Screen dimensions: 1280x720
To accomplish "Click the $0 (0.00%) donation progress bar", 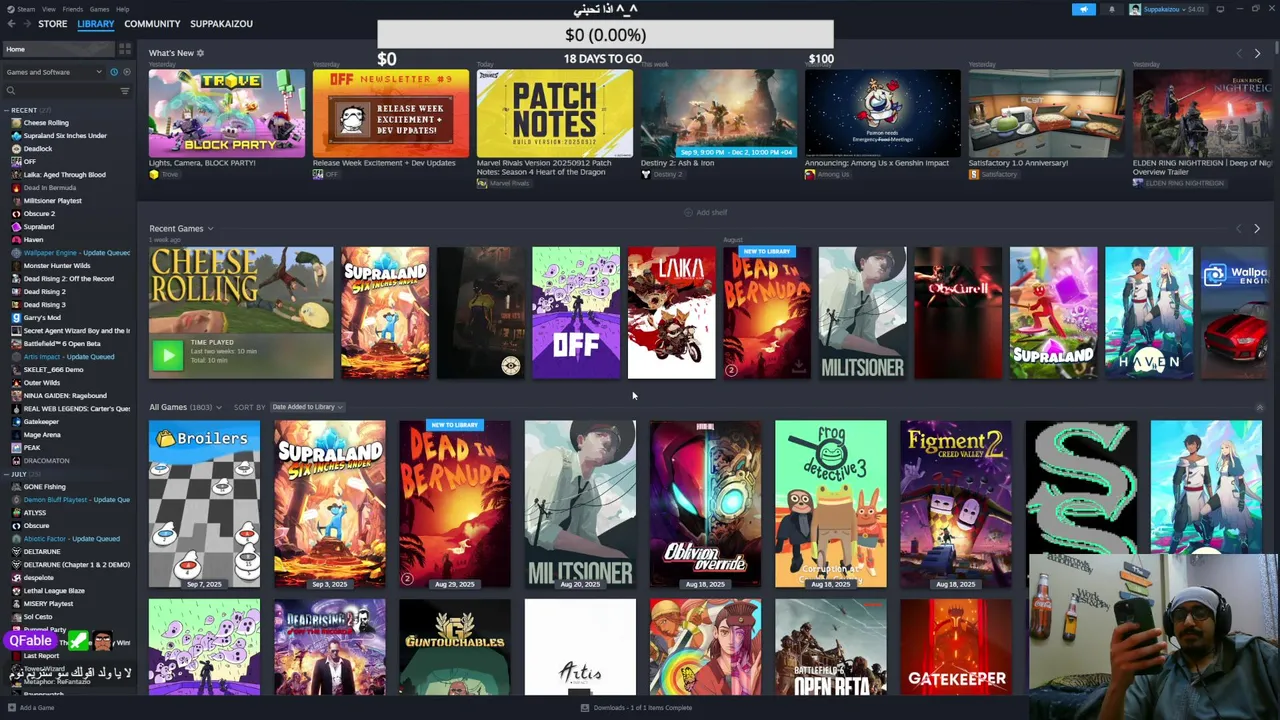I will tap(605, 35).
